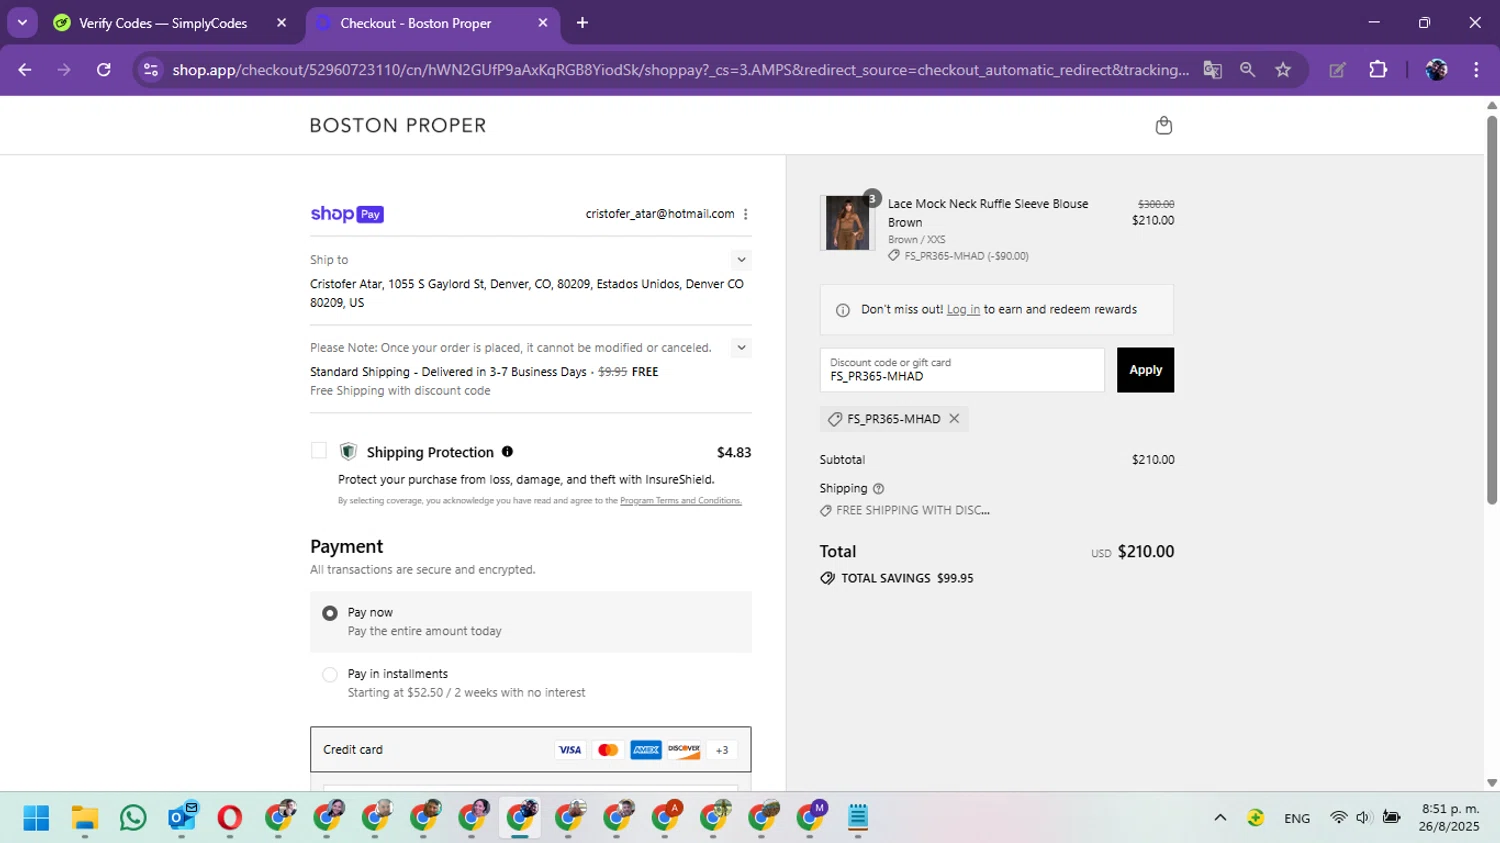Open the Shop Pay account options menu
The height and width of the screenshot is (843, 1500).
tap(746, 214)
